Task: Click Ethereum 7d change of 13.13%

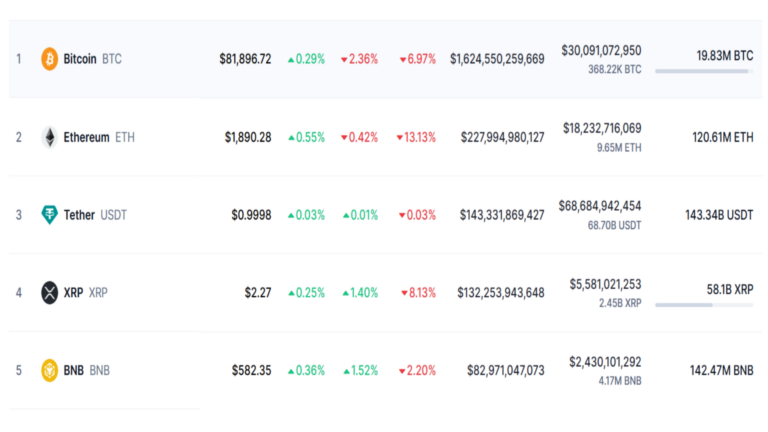Action: click(x=416, y=137)
